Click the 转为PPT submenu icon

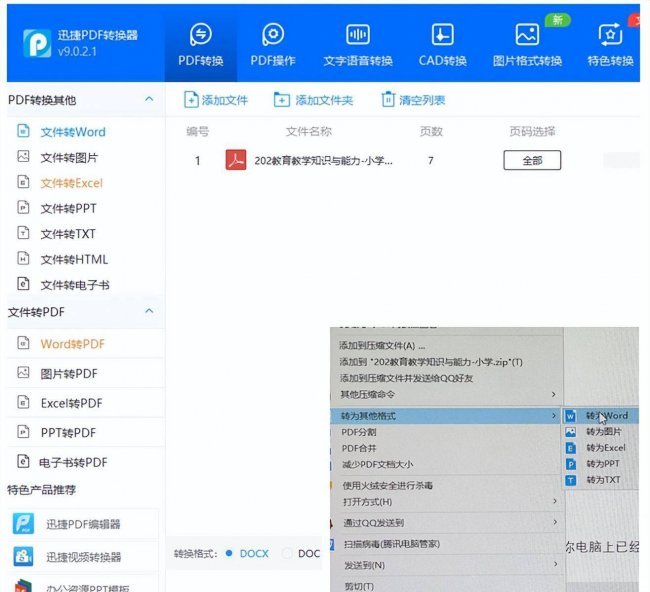571,464
